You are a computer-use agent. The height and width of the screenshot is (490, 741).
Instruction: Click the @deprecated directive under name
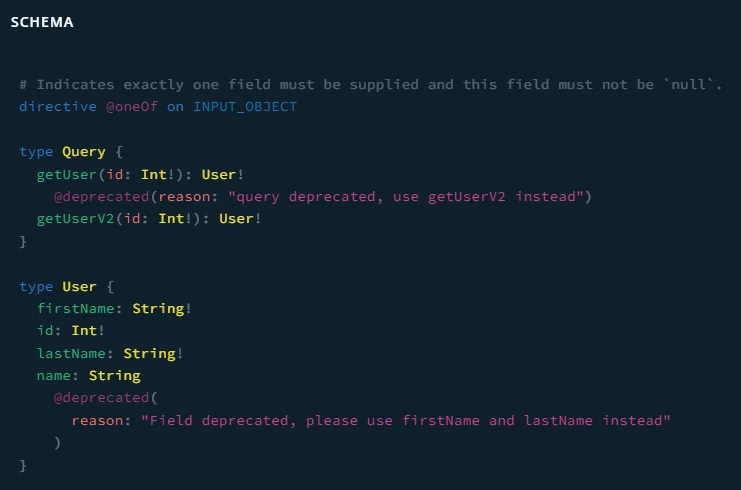pyautogui.click(x=101, y=398)
